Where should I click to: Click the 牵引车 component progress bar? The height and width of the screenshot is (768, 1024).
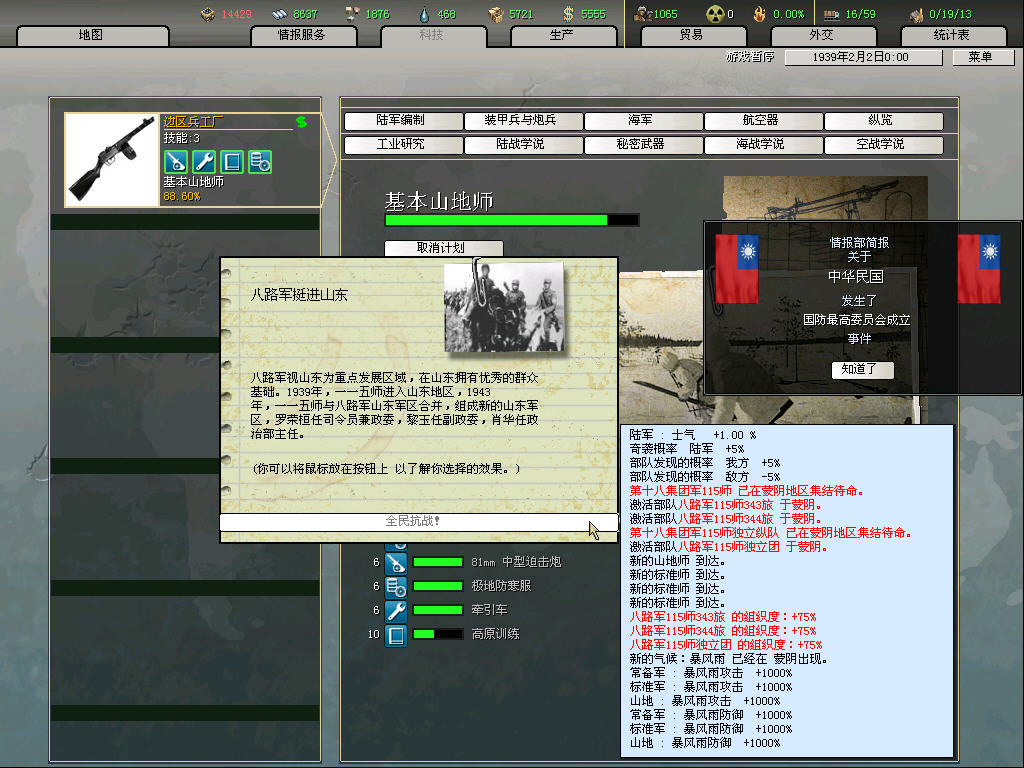tap(438, 610)
